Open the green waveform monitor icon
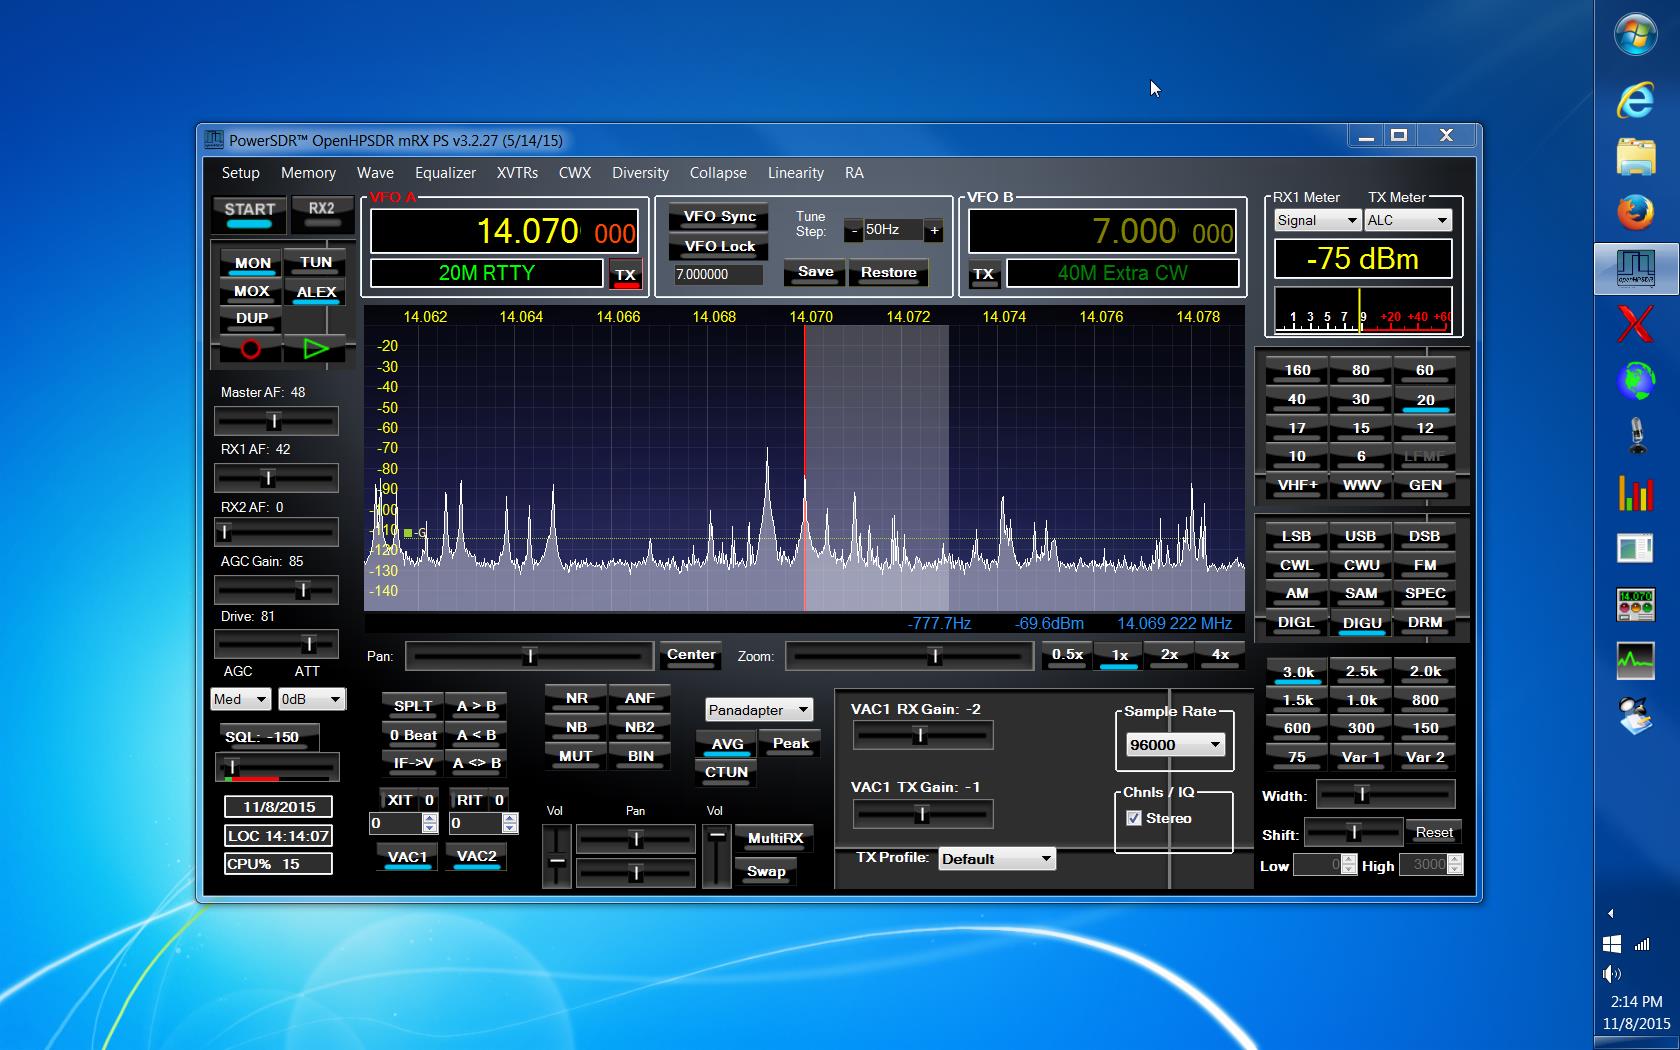The image size is (1680, 1050). pyautogui.click(x=1636, y=659)
